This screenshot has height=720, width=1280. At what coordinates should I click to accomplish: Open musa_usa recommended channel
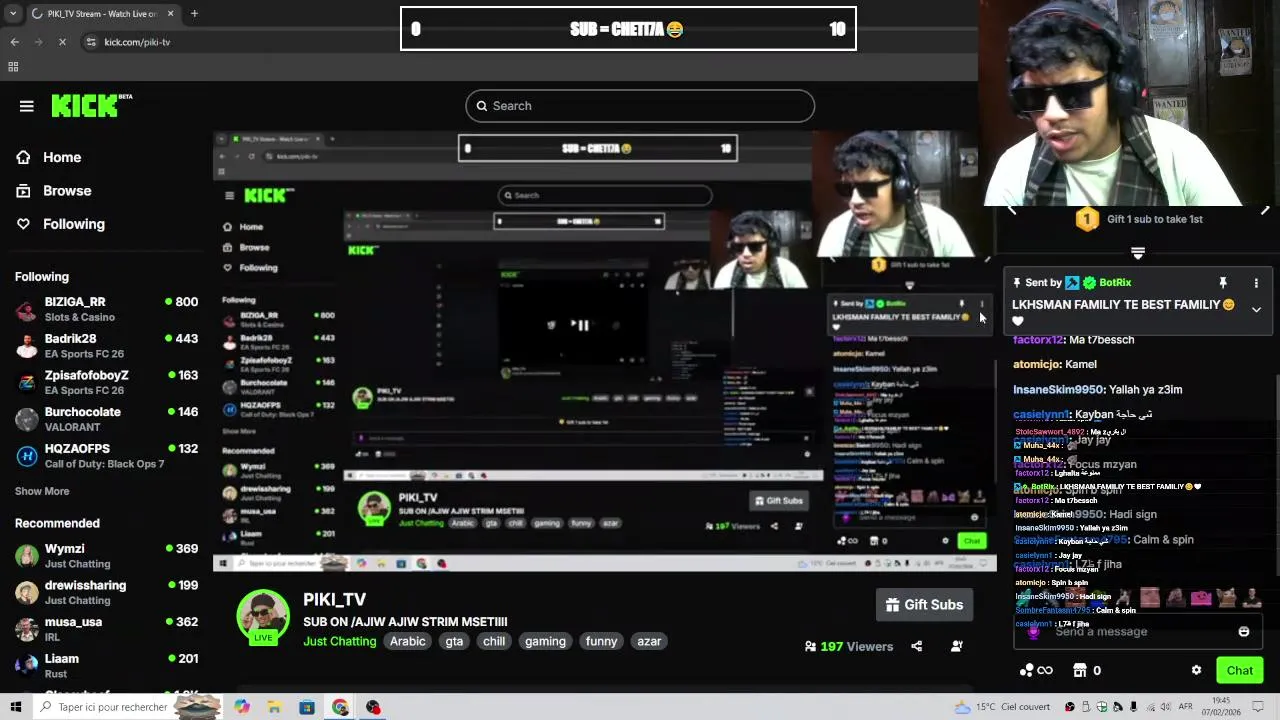106,629
